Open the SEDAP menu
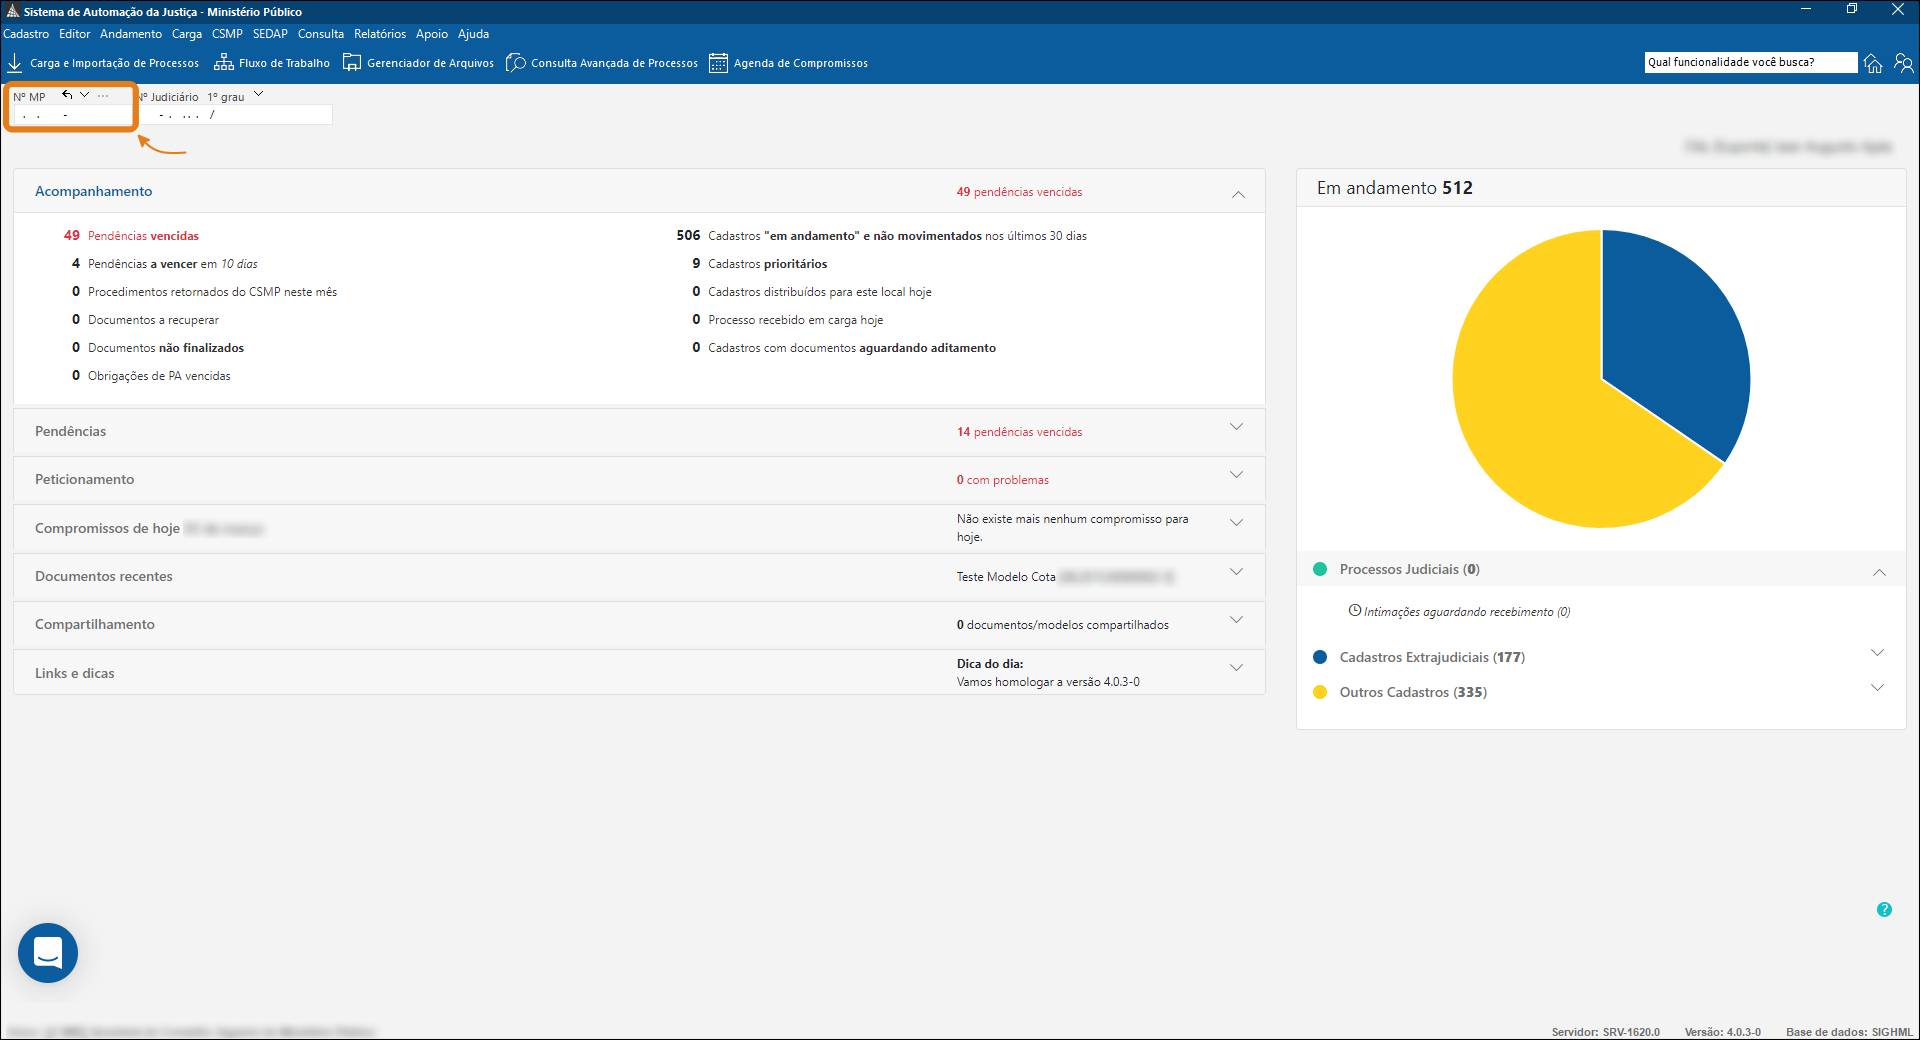Image resolution: width=1920 pixels, height=1040 pixels. 270,34
